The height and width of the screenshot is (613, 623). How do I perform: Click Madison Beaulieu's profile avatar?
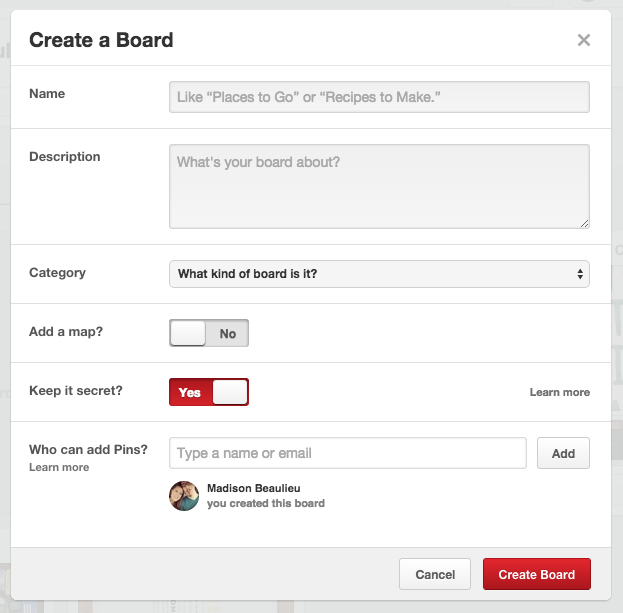pos(184,496)
